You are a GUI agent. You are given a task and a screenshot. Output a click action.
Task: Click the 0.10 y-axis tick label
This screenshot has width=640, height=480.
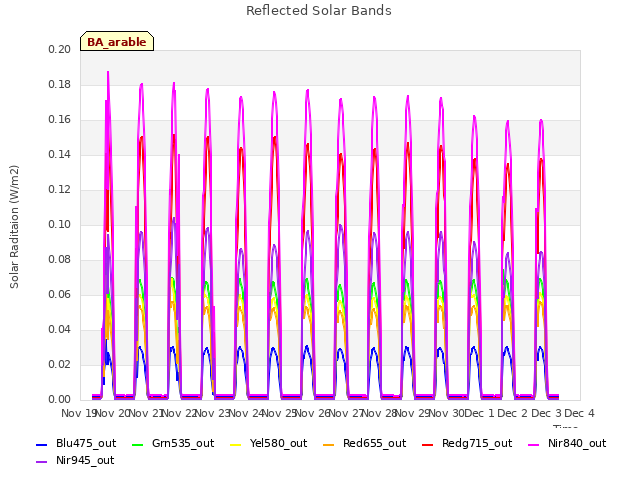(60, 224)
